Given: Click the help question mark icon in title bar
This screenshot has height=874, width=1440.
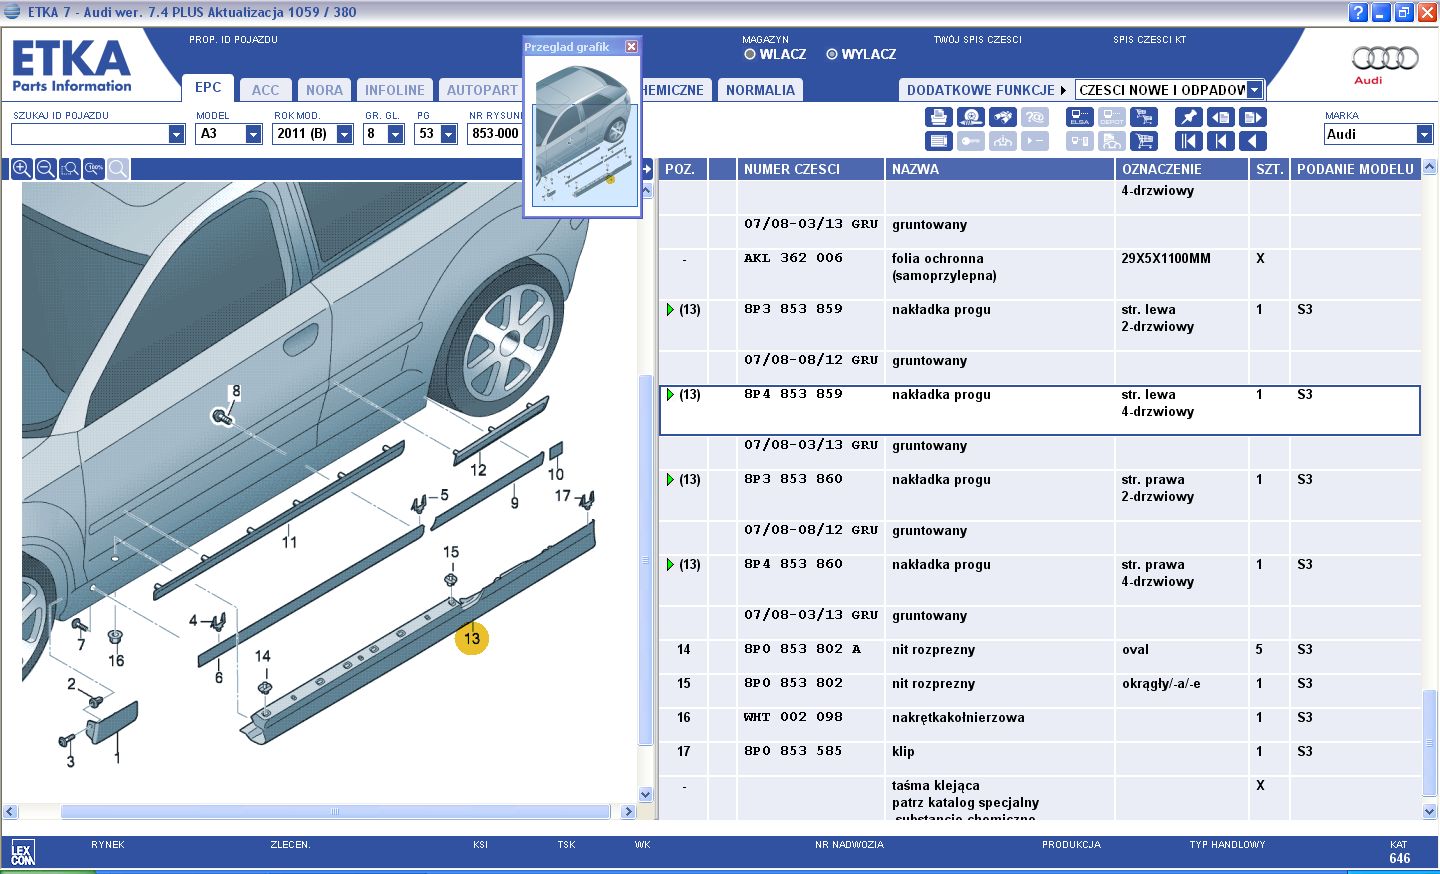Looking at the screenshot, I should point(1357,12).
